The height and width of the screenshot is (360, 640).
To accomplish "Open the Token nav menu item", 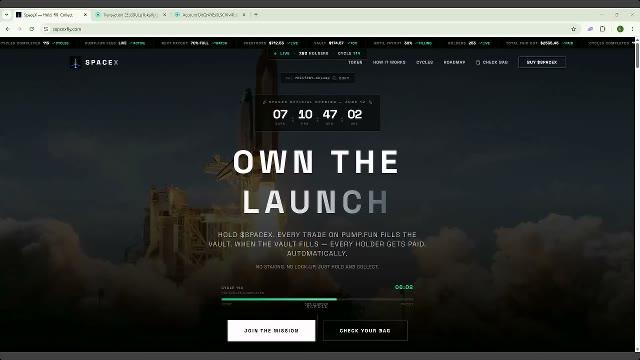I will click(x=355, y=62).
